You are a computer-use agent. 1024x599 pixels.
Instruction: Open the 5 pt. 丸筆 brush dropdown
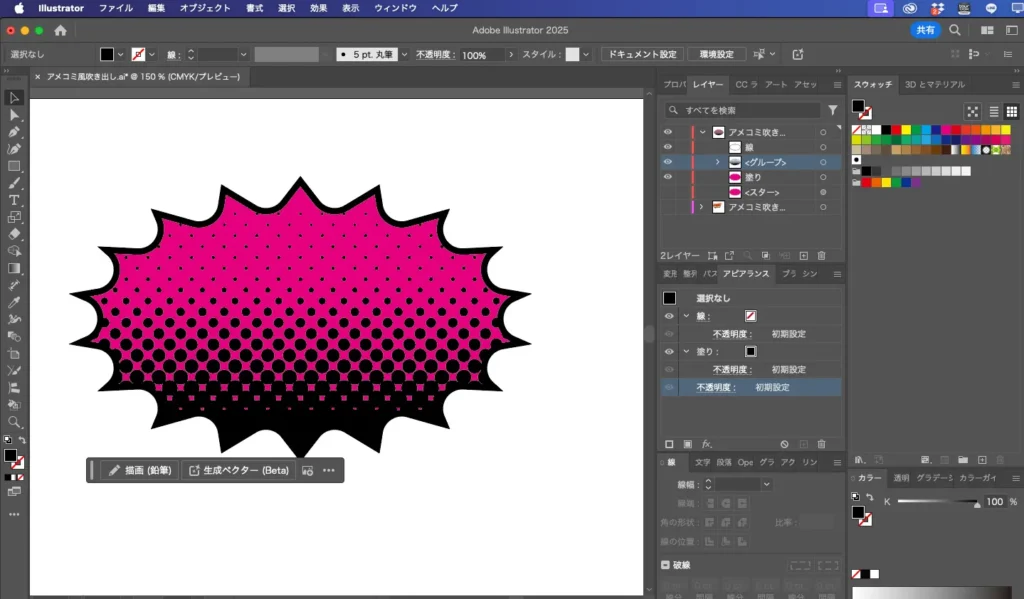coord(403,54)
